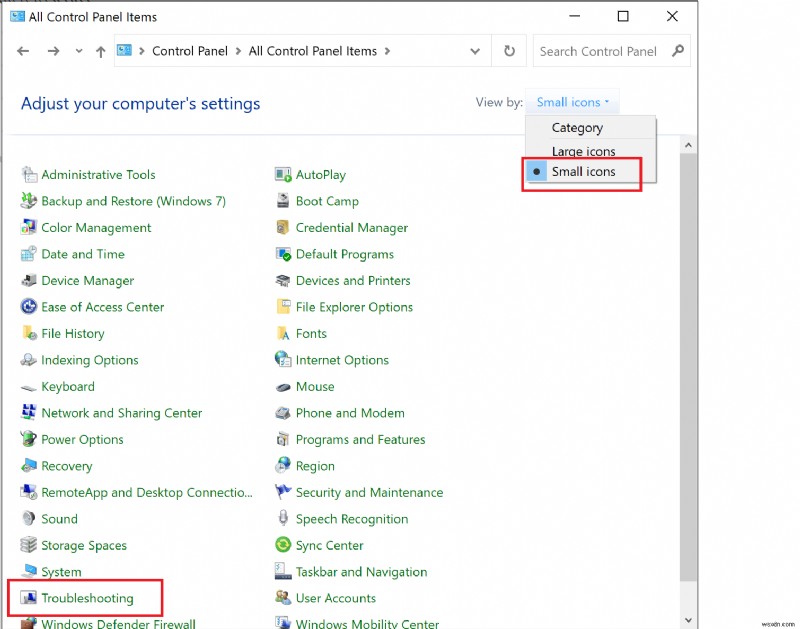The width and height of the screenshot is (800, 629).
Task: Click the Power Options icon
Action: pyautogui.click(x=29, y=439)
